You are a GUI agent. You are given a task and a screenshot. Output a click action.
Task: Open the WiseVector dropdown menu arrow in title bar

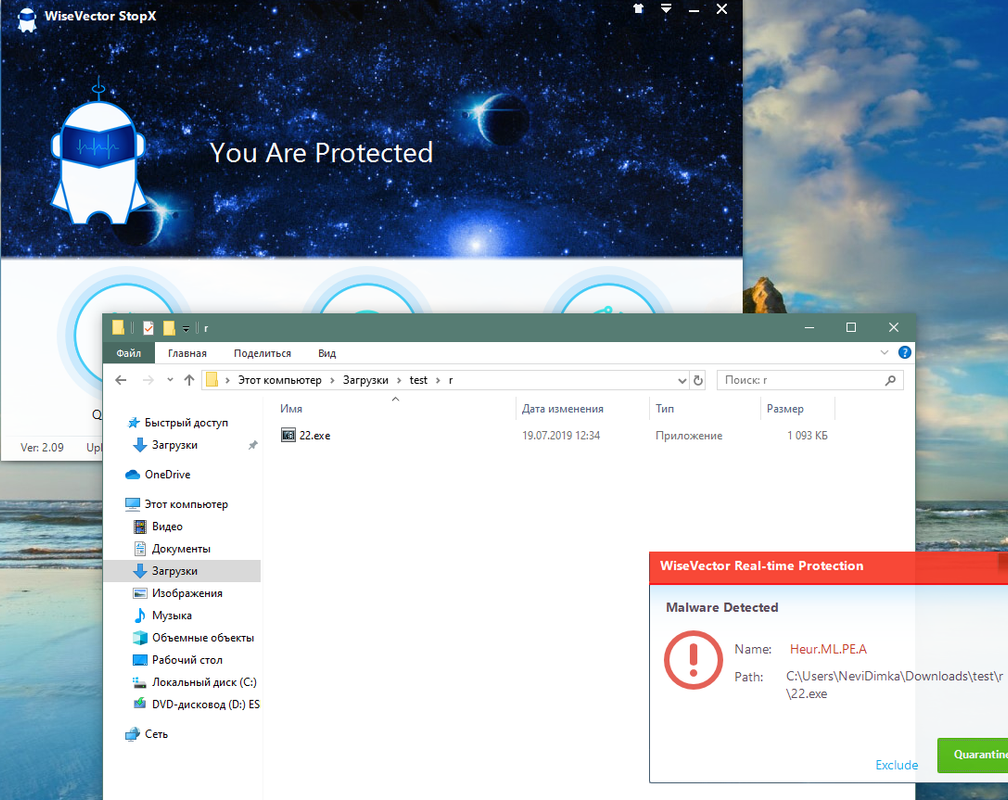(x=666, y=9)
